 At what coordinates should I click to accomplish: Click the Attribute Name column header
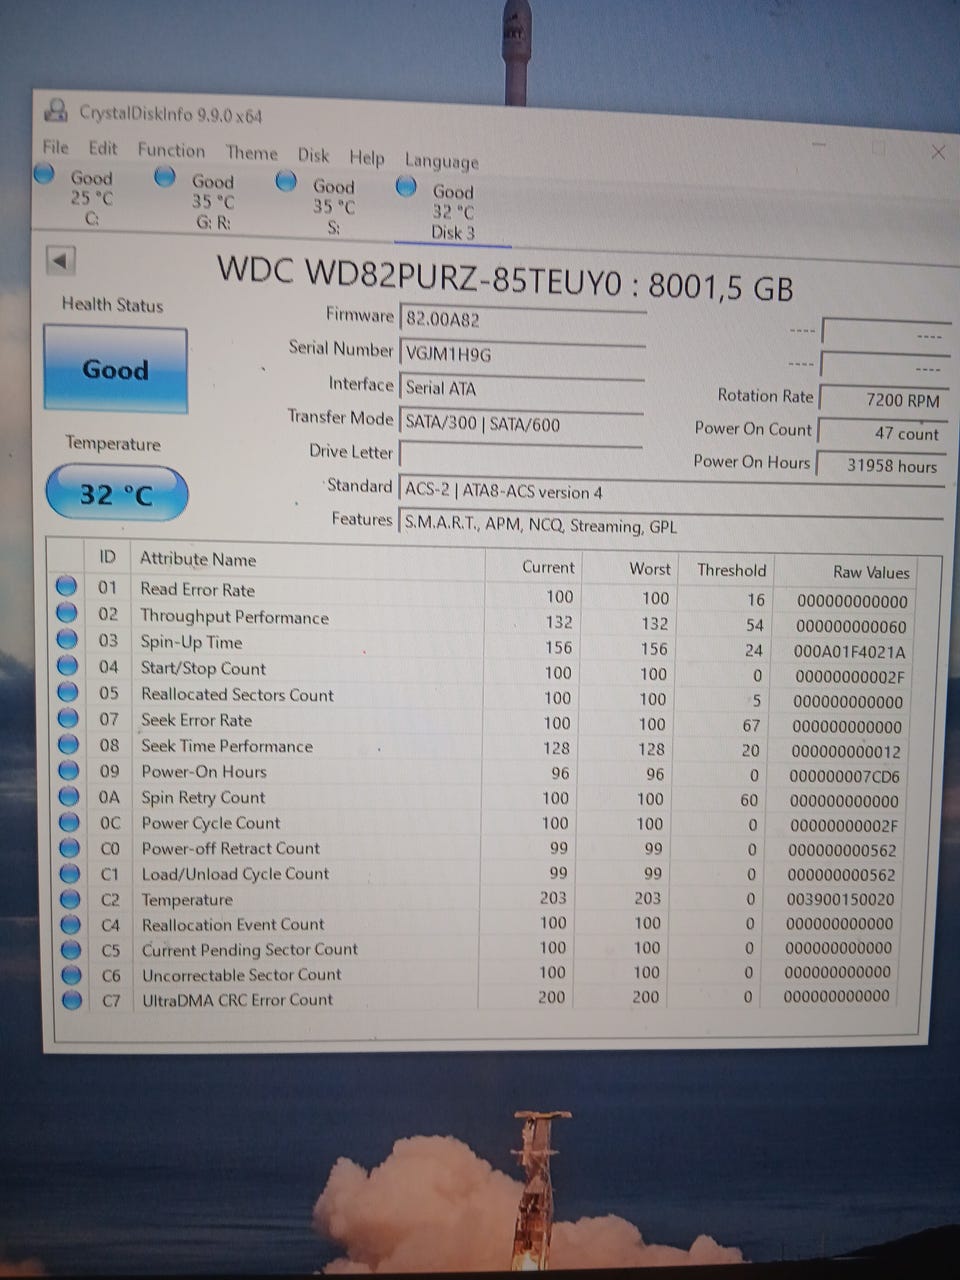pyautogui.click(x=198, y=559)
